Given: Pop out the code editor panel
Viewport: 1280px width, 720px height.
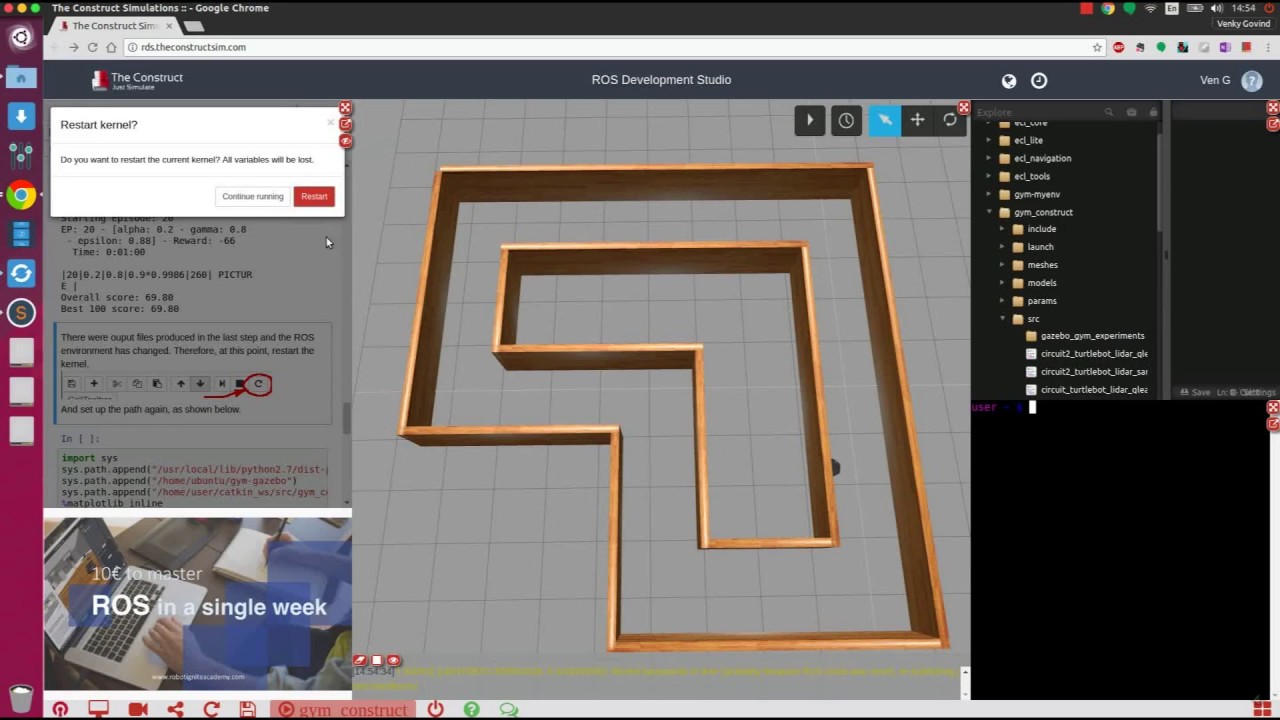Looking at the screenshot, I should pyautogui.click(x=1273, y=124).
